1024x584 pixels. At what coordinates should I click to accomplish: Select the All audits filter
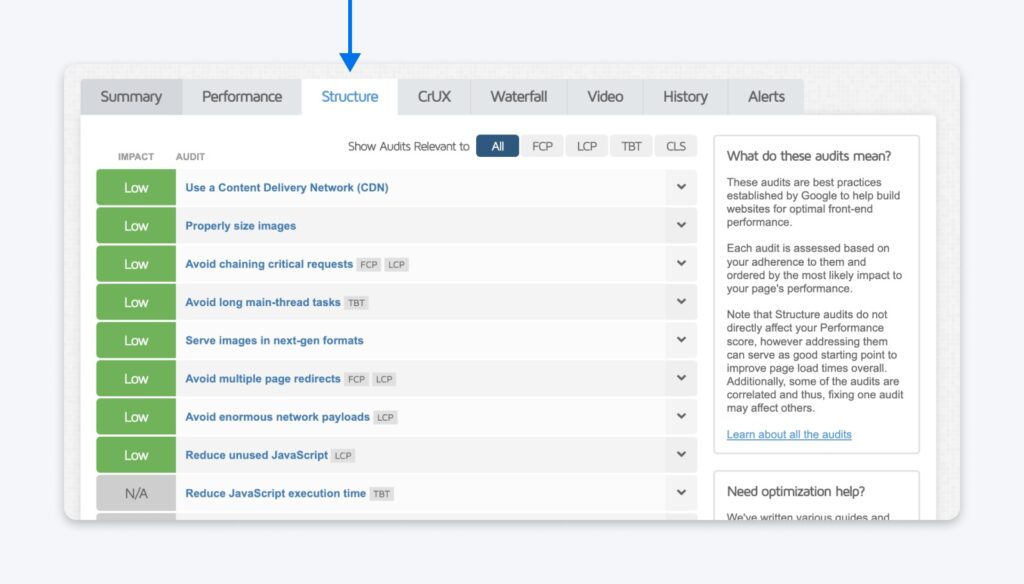(497, 146)
